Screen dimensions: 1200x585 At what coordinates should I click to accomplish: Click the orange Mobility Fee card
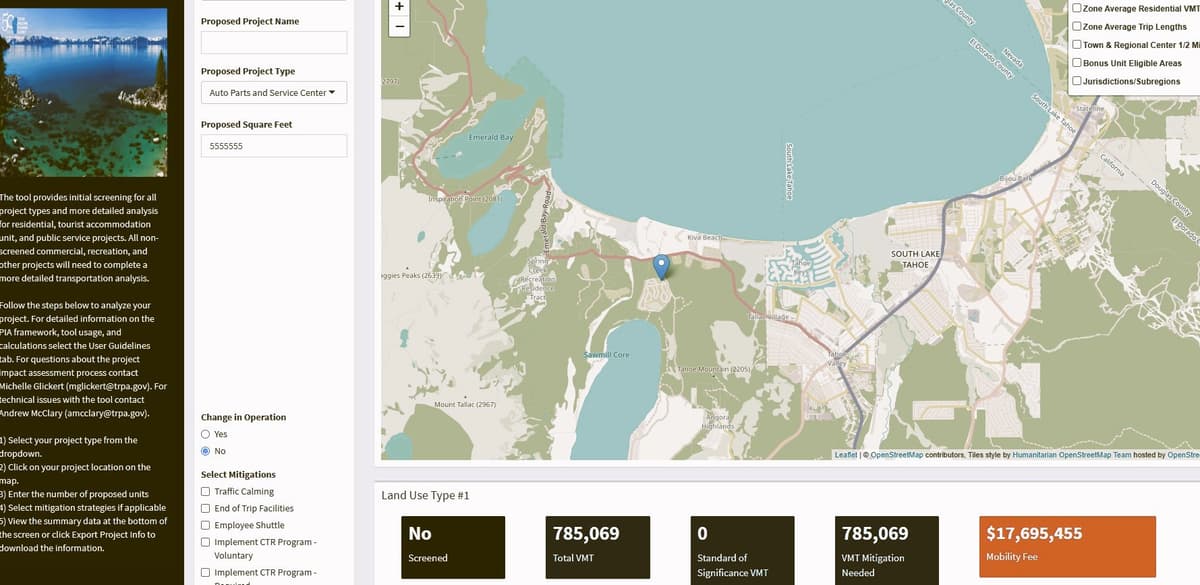pos(1067,546)
